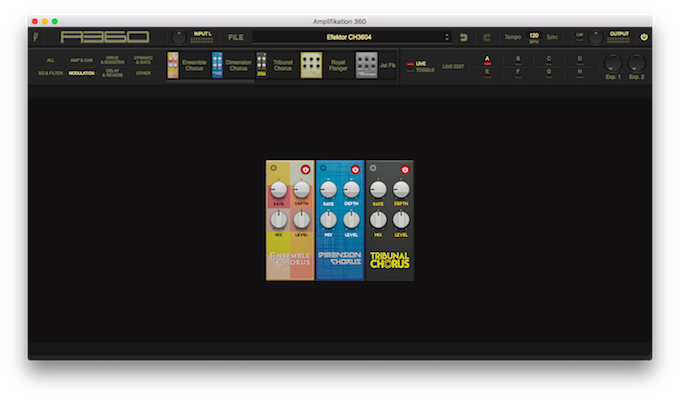Open Dimension Chorus pedal settings gear
Image resolution: width=680 pixels, height=400 pixels.
pos(323,168)
